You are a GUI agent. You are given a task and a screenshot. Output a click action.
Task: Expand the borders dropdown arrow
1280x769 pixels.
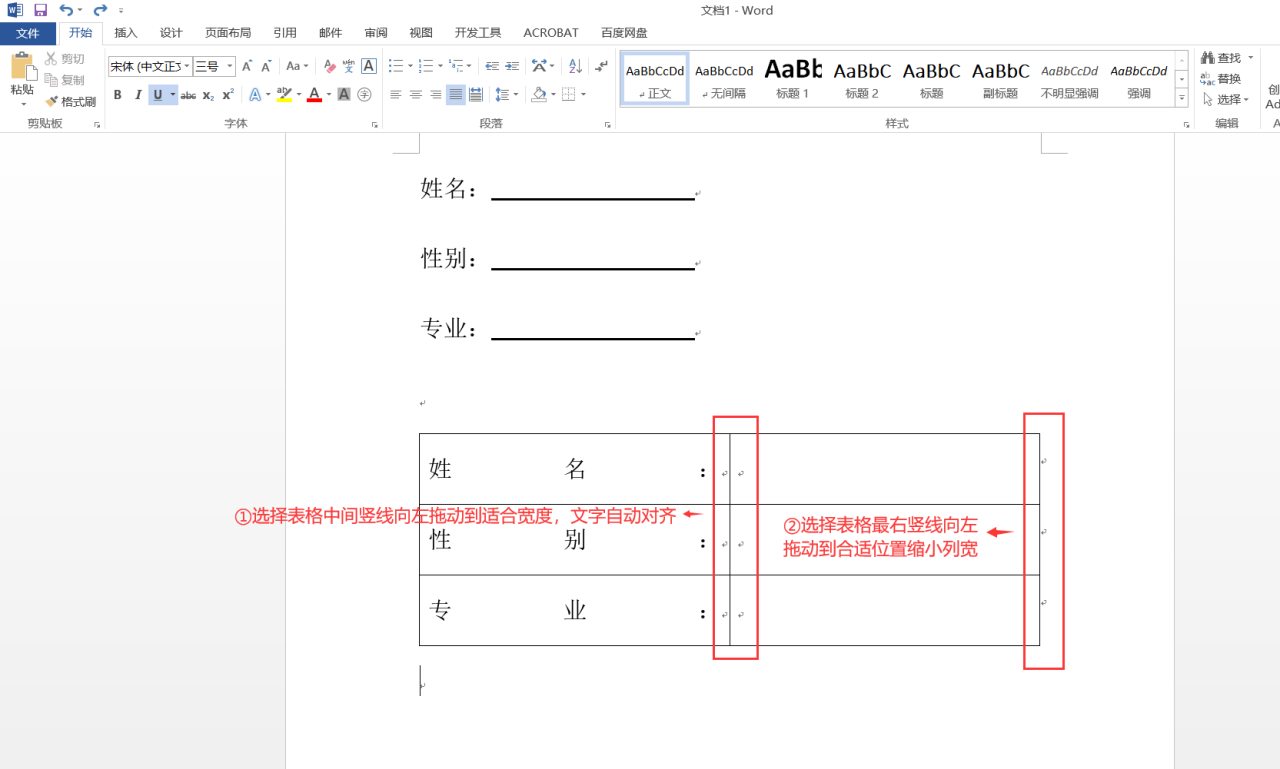click(x=583, y=95)
